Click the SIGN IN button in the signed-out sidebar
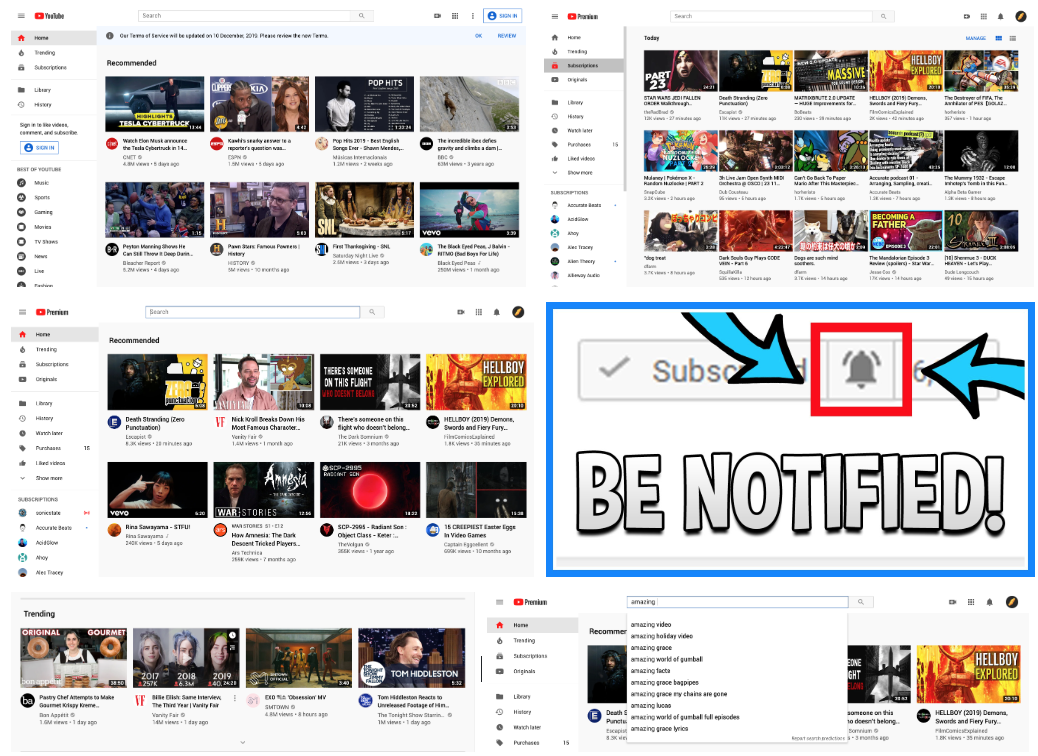This screenshot has height=756, width=1038. pyautogui.click(x=40, y=148)
